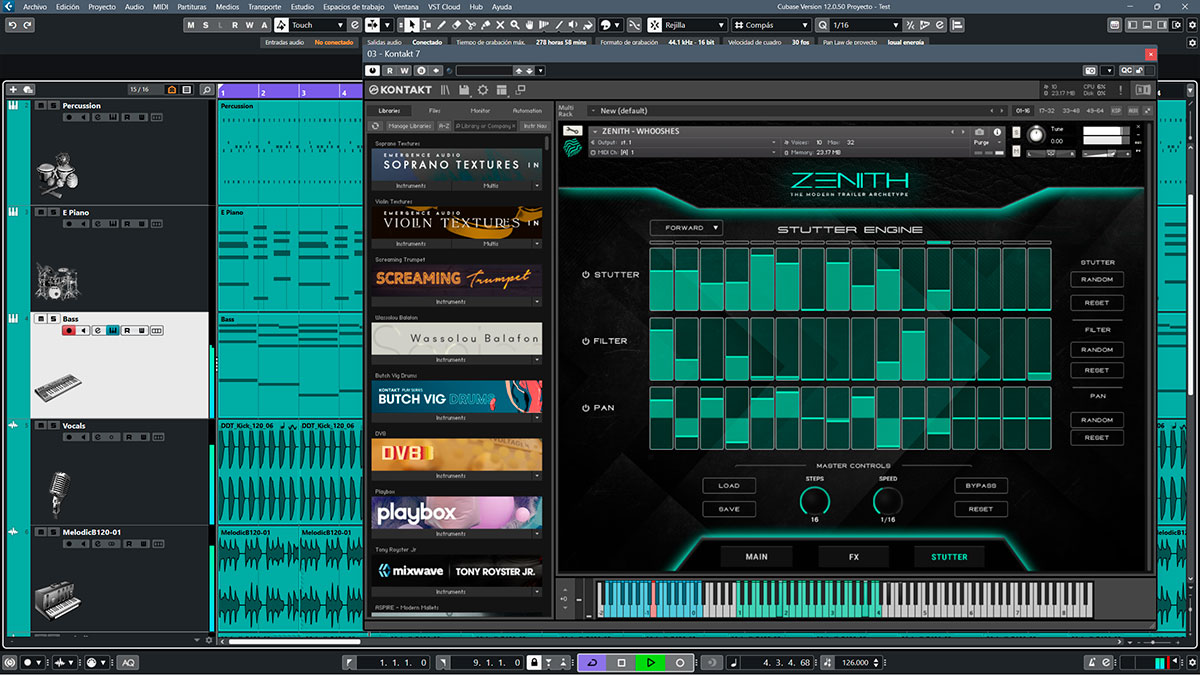Activate the transport Cycle loop button

click(592, 662)
